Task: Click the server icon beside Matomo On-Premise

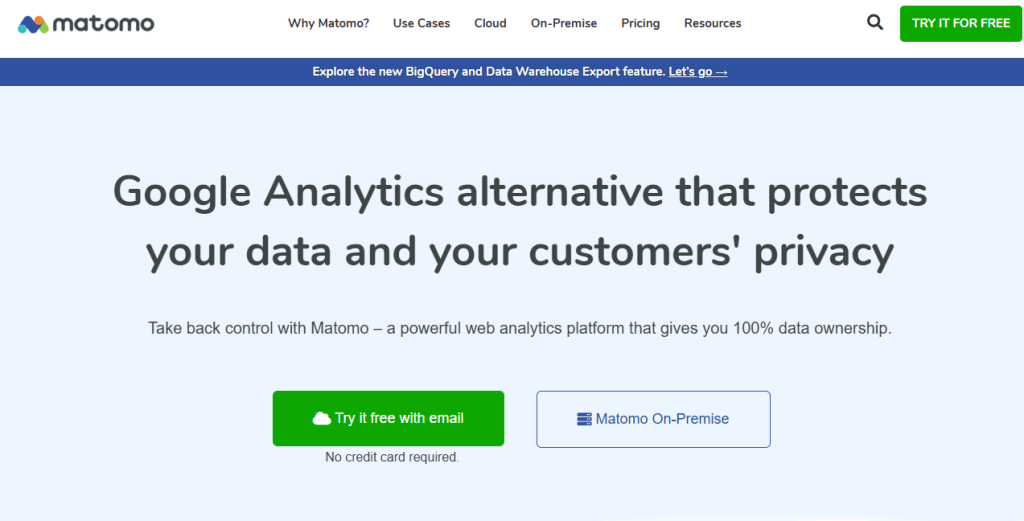Action: click(x=585, y=419)
